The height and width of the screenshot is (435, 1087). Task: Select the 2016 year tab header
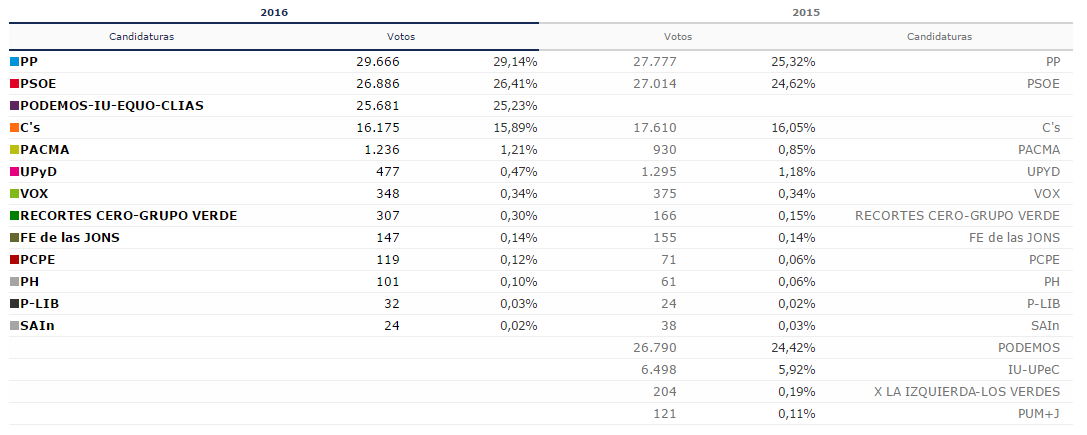(x=274, y=12)
